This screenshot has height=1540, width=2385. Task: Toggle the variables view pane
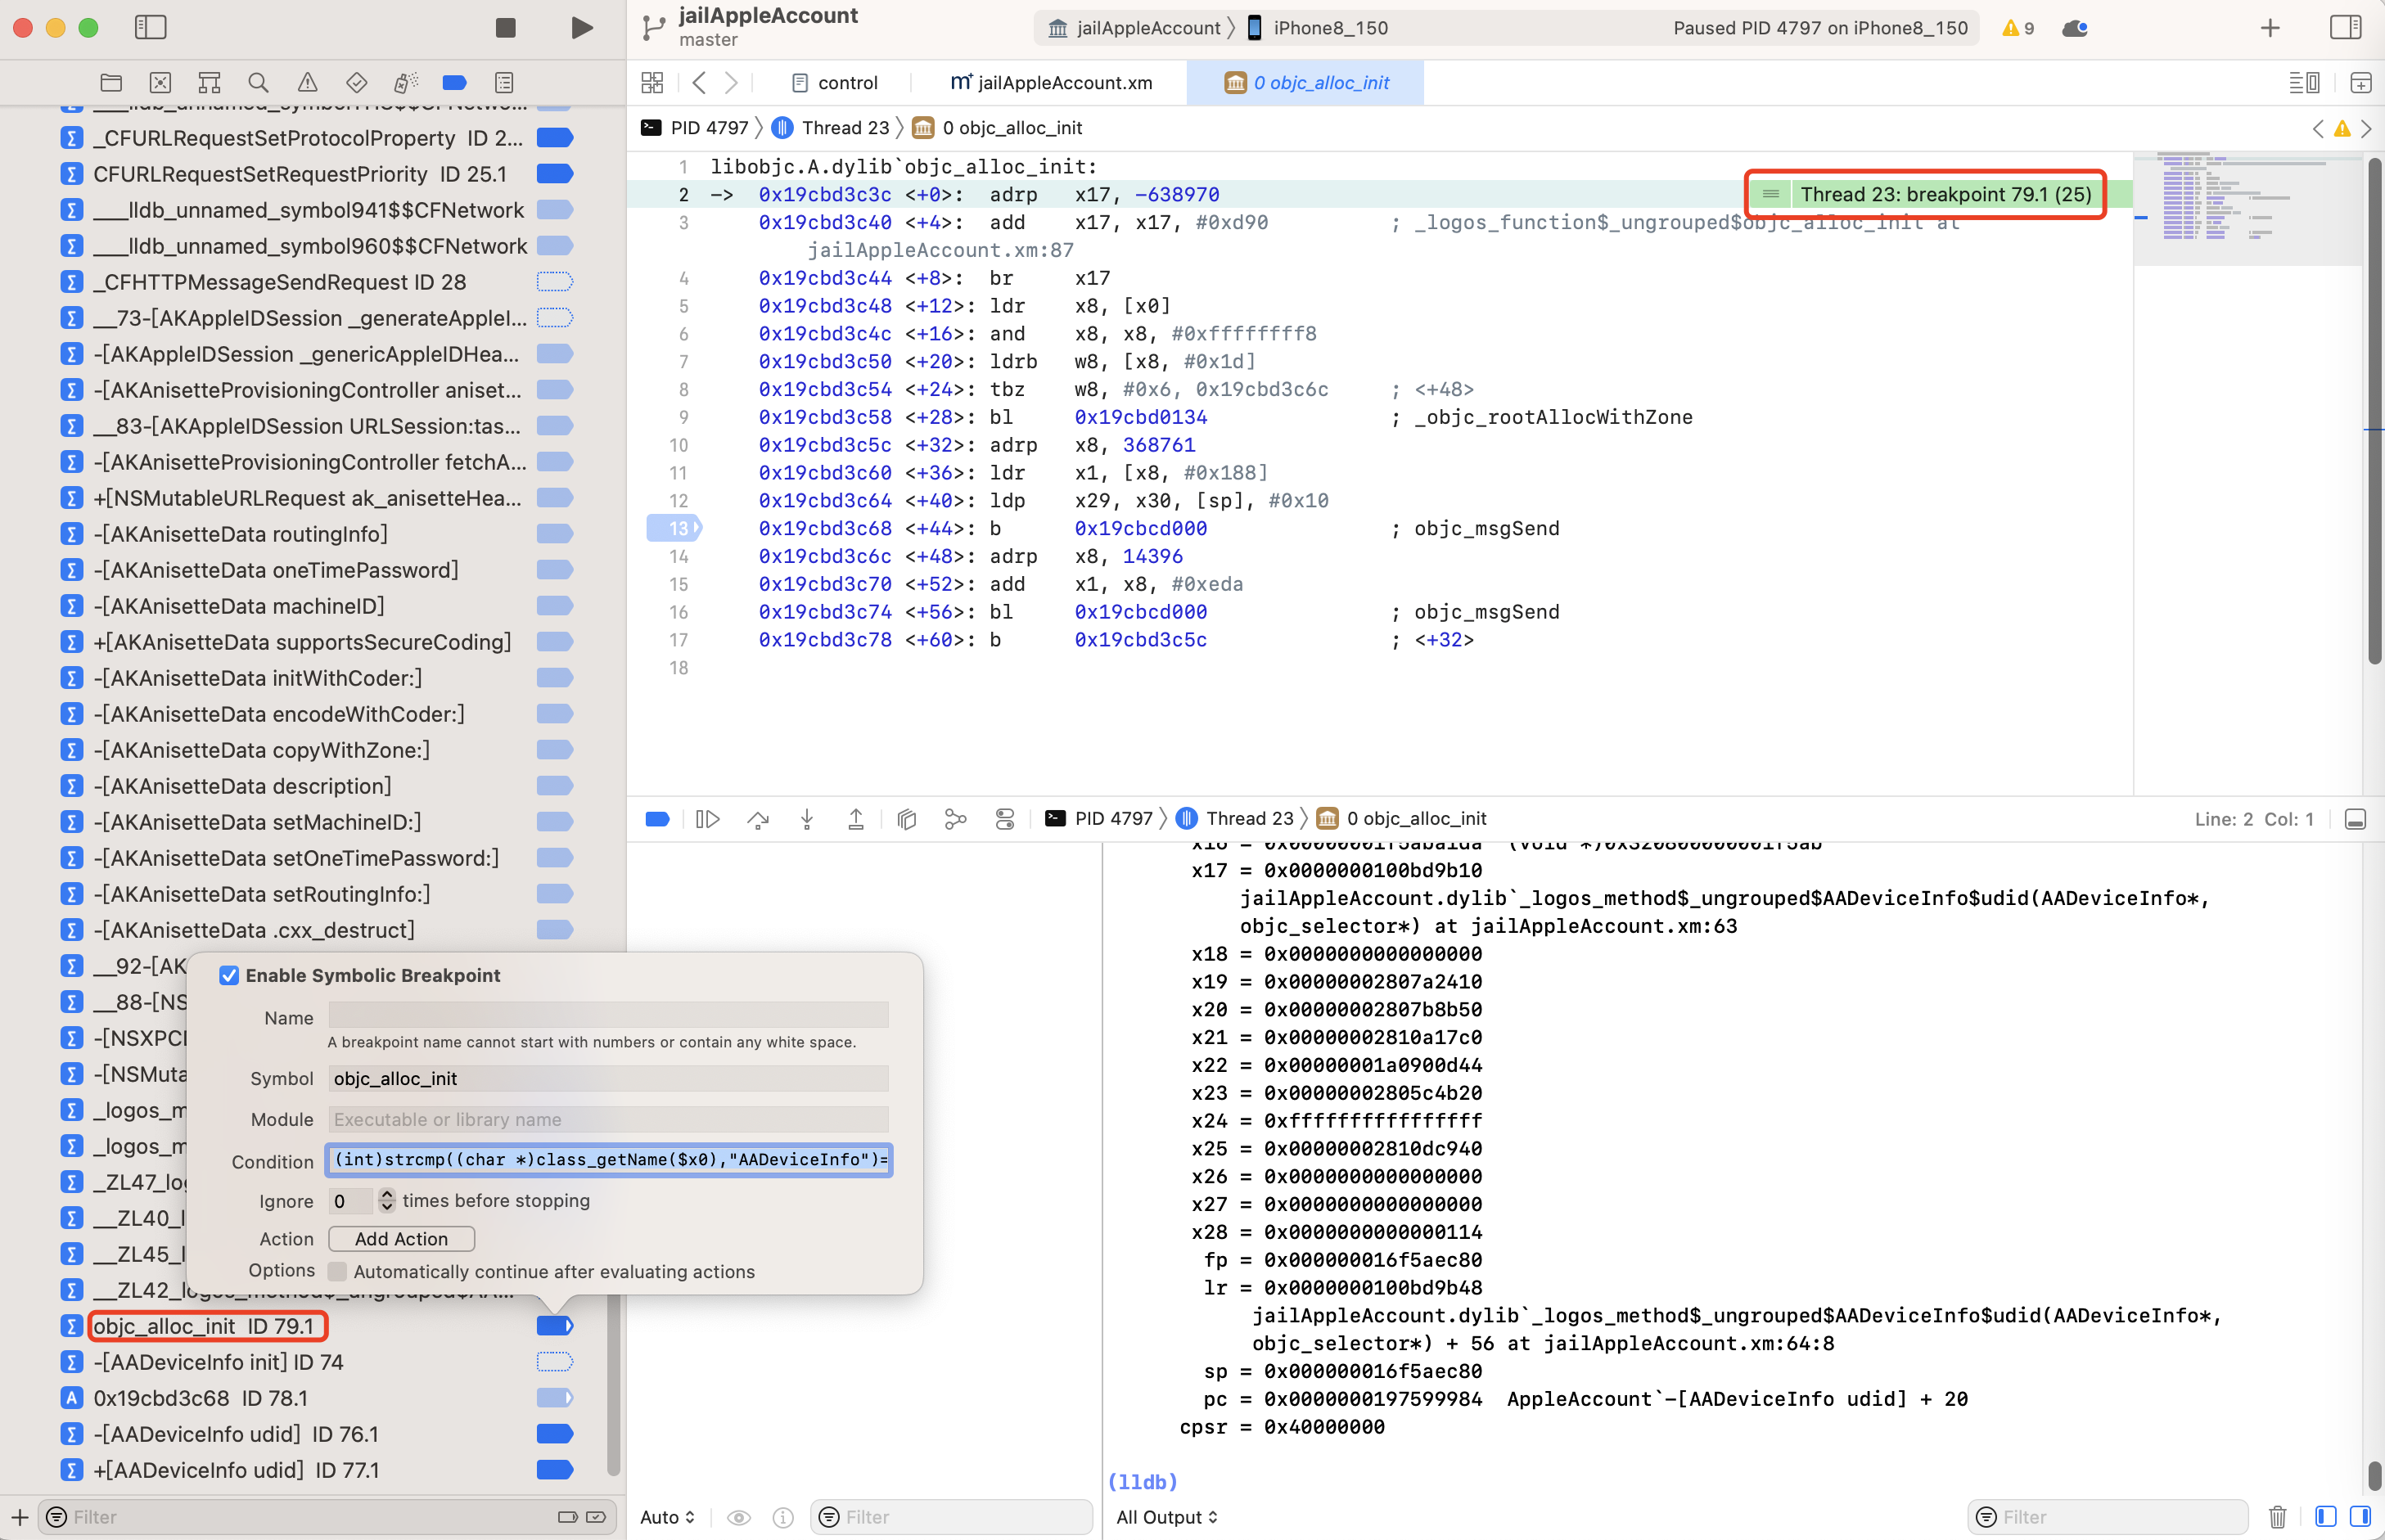[x=2326, y=1517]
